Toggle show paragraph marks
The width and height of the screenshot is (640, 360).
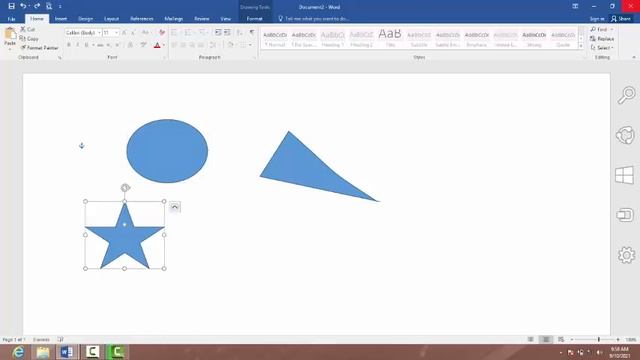point(252,33)
